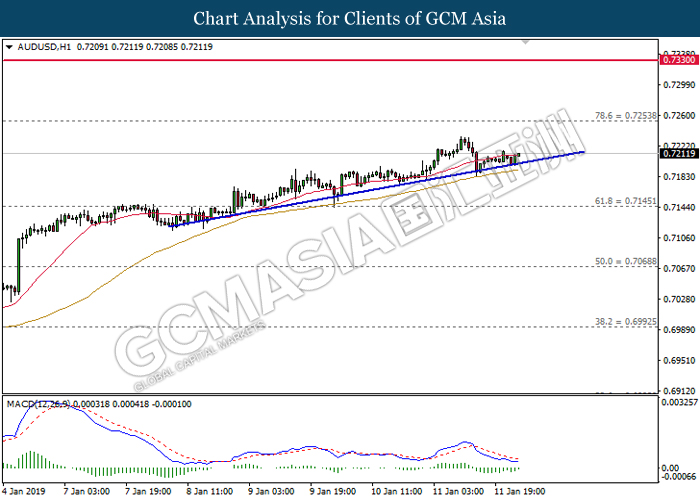Click the black 0.72119 current price tag
This screenshot has width=700, height=500.
pyautogui.click(x=676, y=154)
